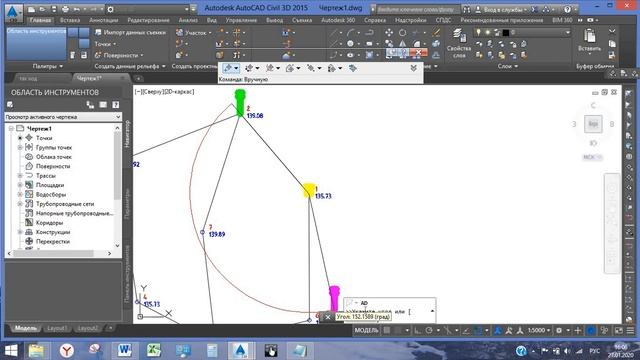This screenshot has width=640, height=360.
Task: Click the Участок ribbon button
Action: [193, 32]
